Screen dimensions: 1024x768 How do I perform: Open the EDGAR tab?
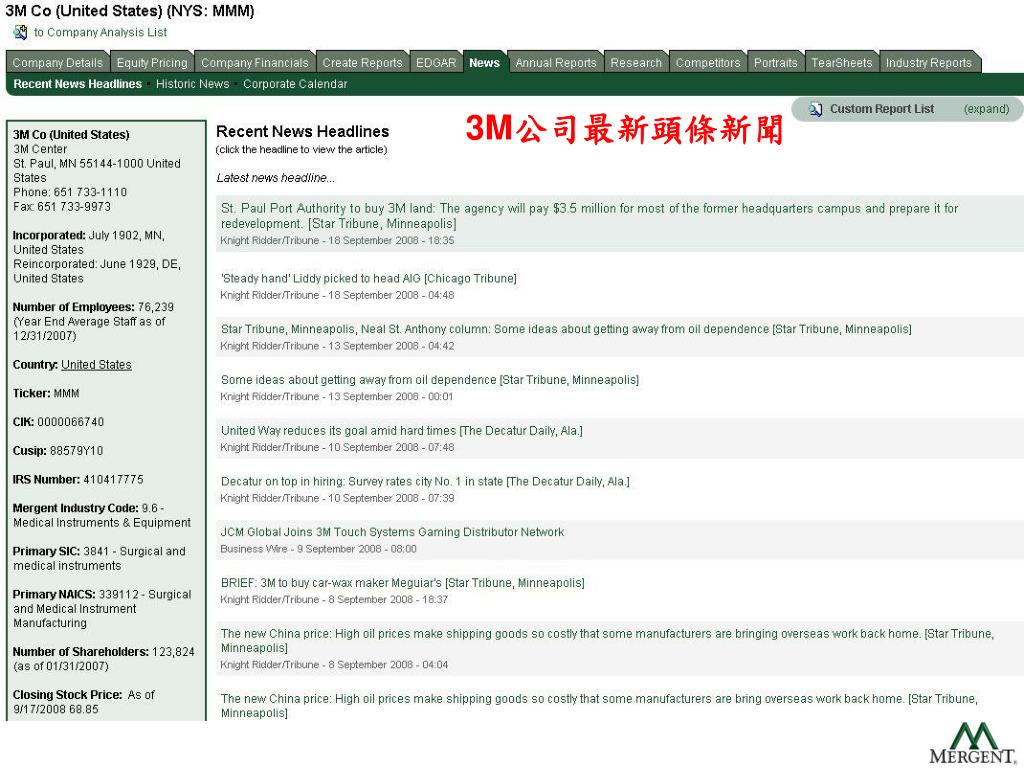436,63
